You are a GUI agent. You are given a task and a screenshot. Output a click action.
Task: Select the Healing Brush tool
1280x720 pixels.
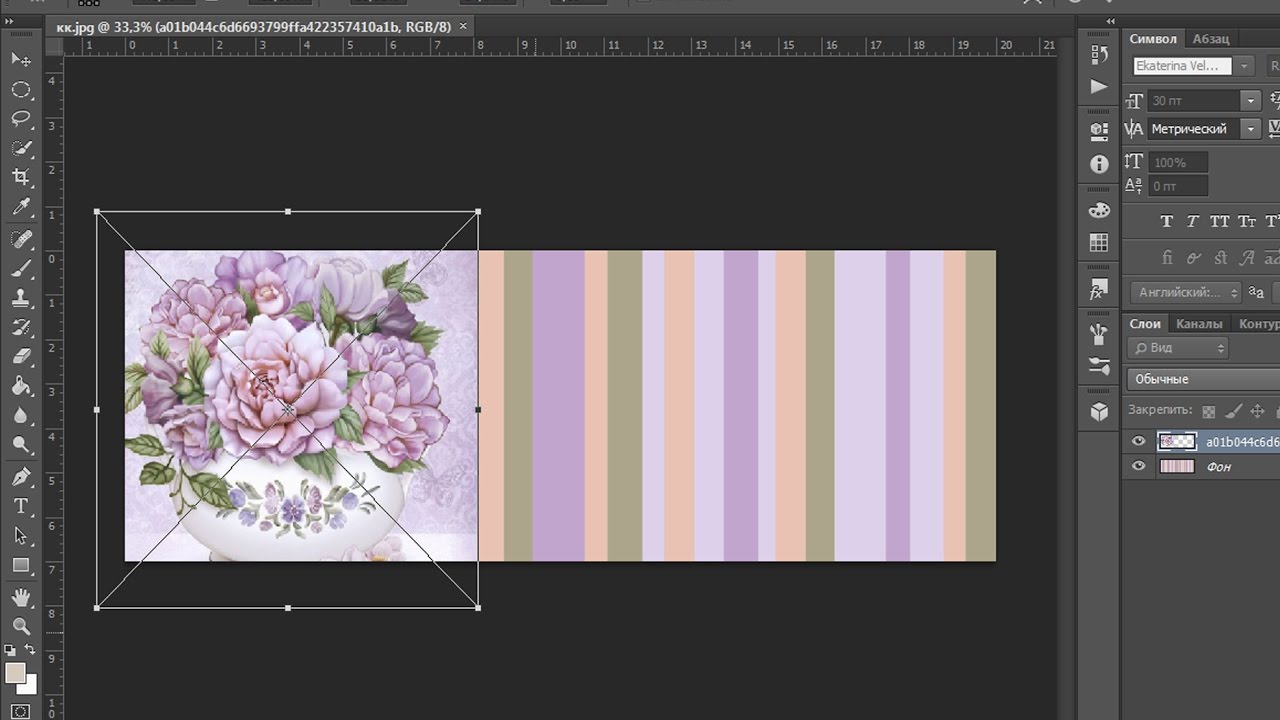20,239
